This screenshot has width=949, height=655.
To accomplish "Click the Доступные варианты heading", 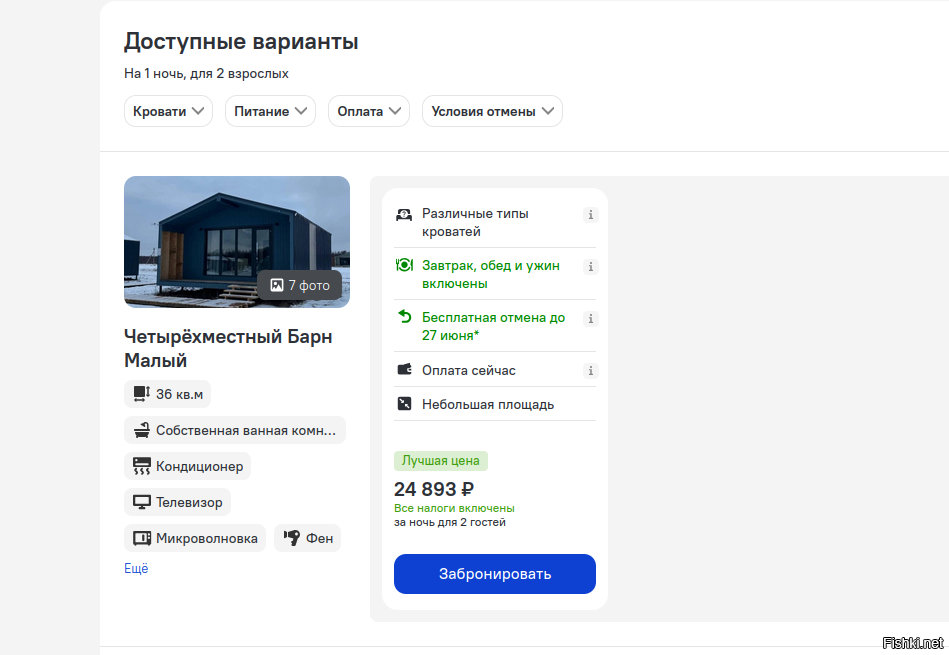I will pyautogui.click(x=241, y=42).
